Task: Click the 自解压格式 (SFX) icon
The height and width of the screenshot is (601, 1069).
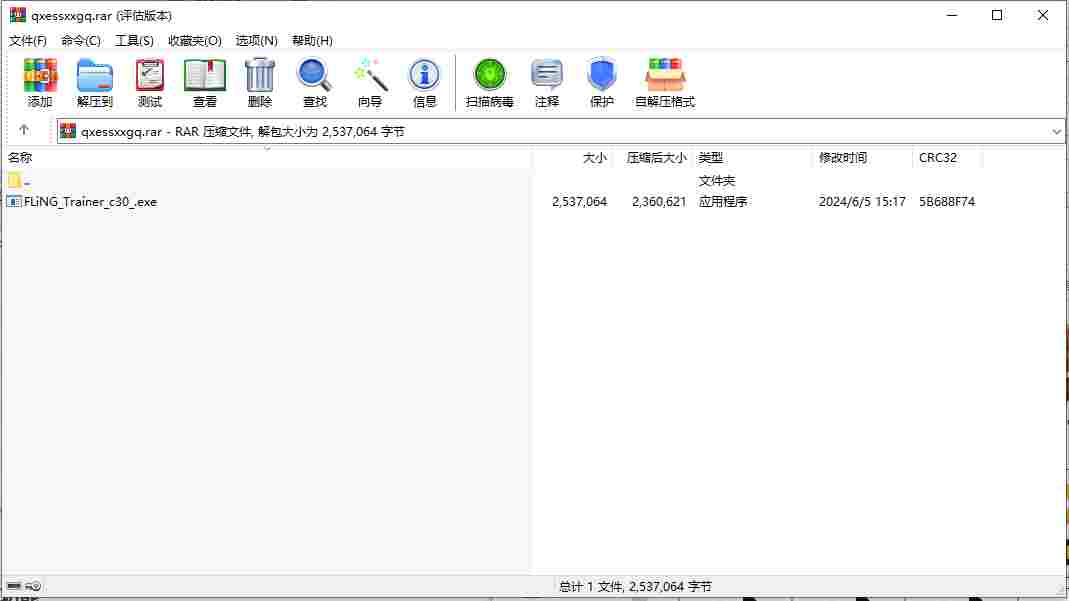Action: coord(665,82)
